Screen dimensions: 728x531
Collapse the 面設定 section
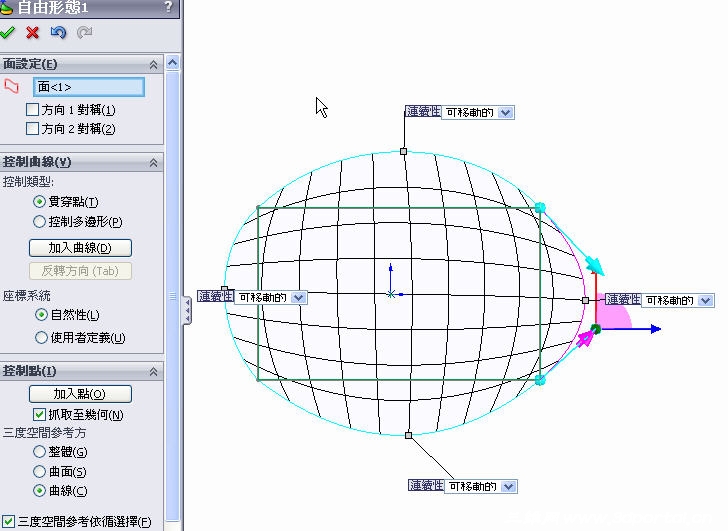tap(153, 65)
